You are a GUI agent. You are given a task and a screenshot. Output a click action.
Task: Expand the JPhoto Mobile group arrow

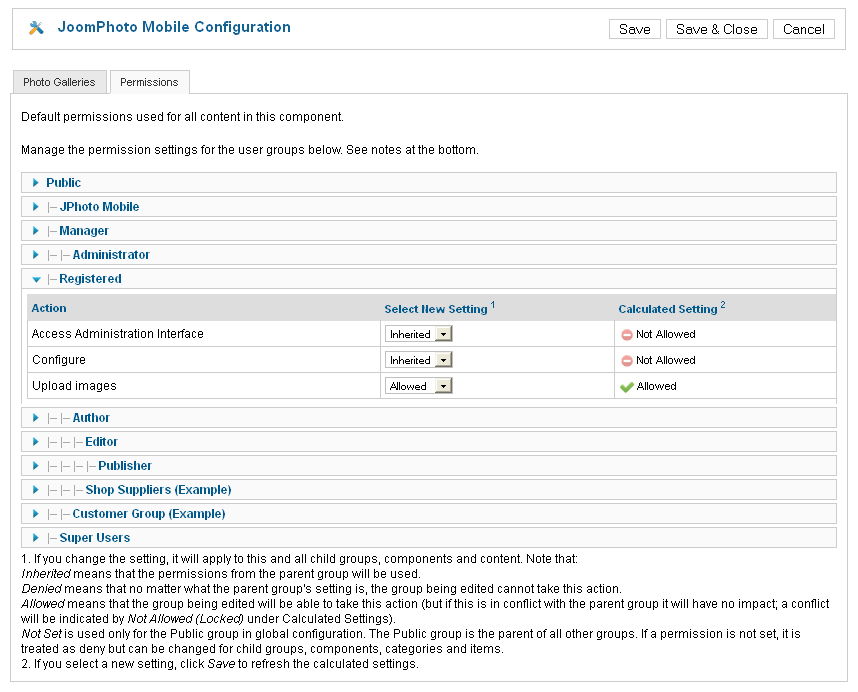click(36, 207)
